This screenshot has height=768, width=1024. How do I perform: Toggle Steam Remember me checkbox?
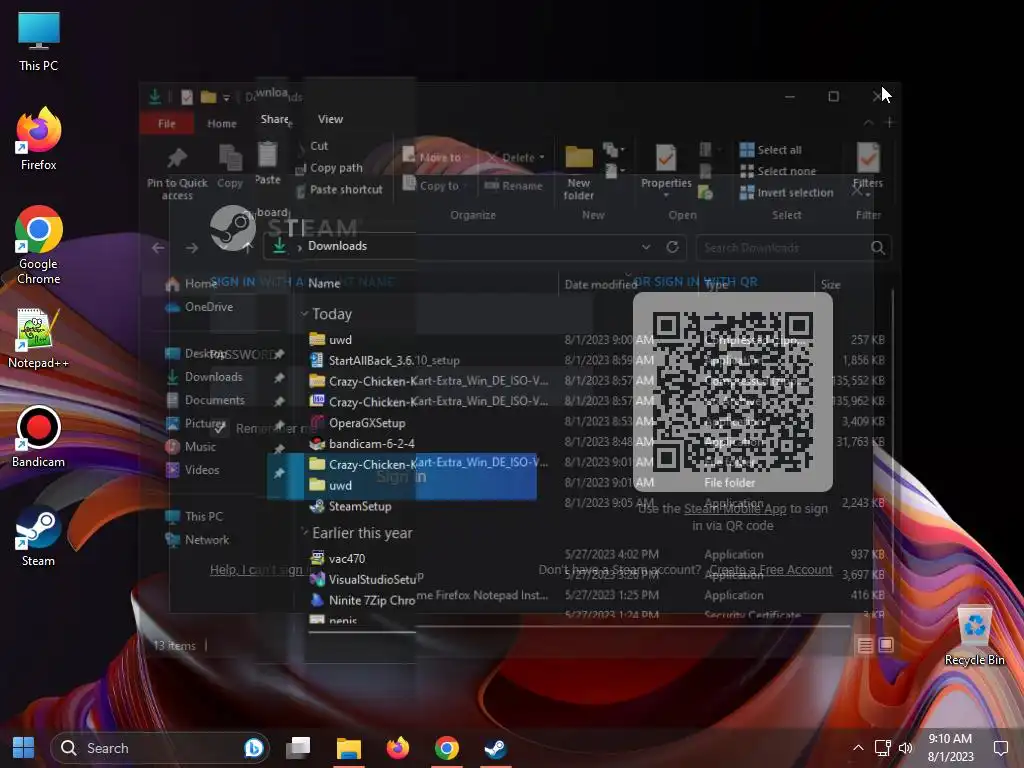pyautogui.click(x=220, y=428)
